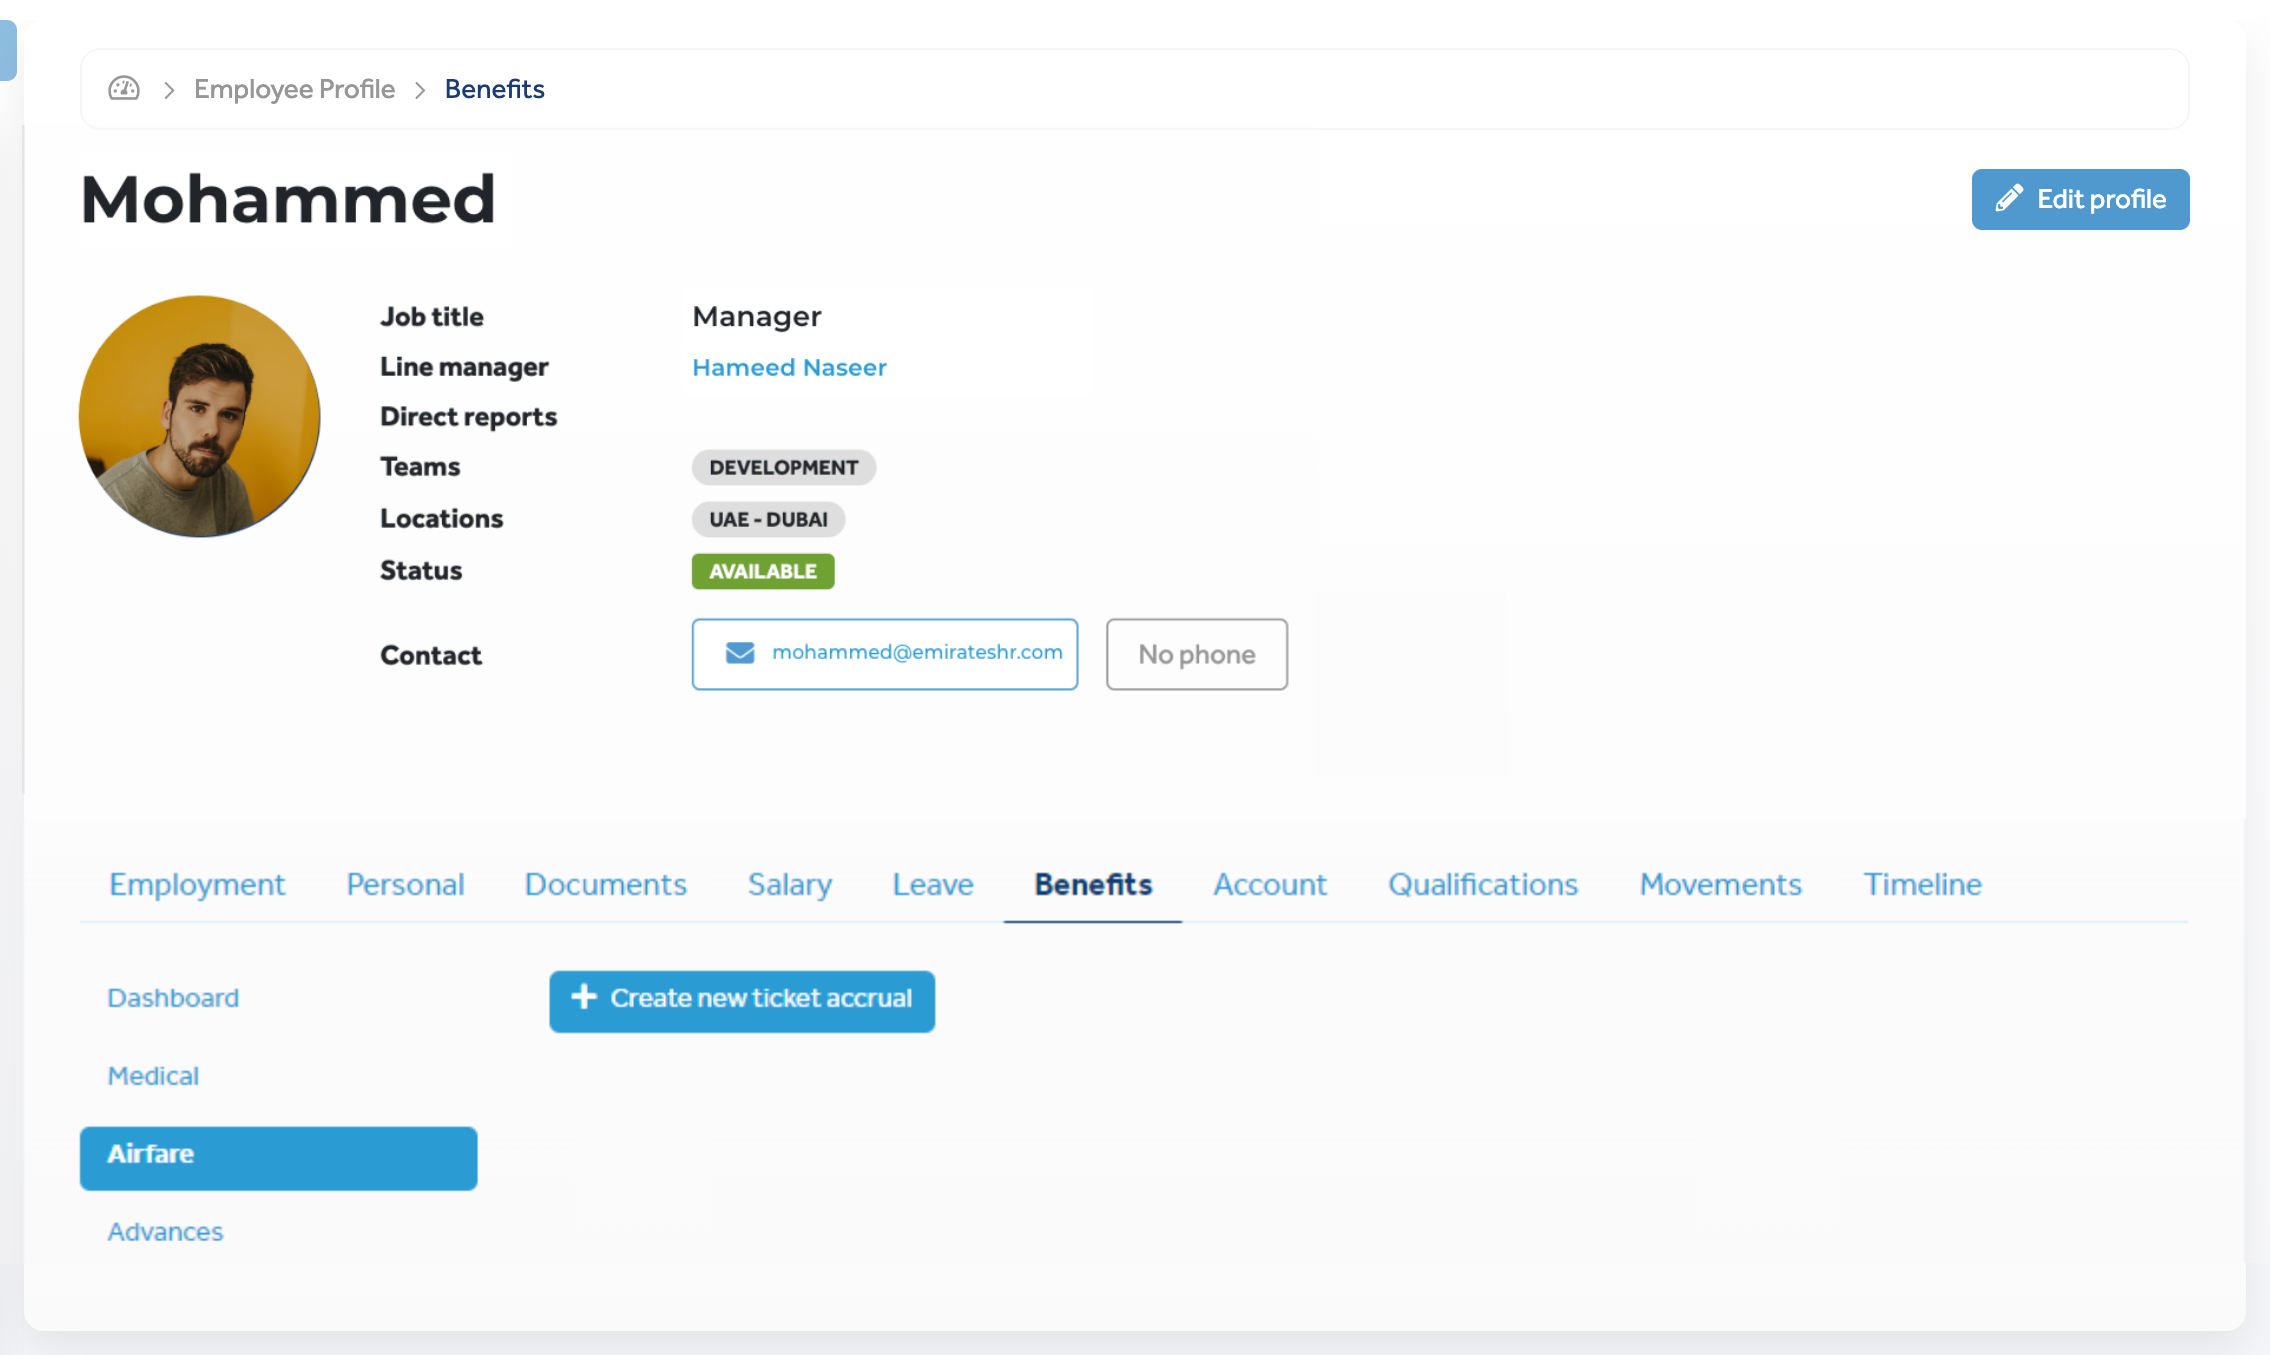Screen dimensions: 2270x1355
Task: Click the plus icon on ticket accrual button
Action: coord(584,998)
